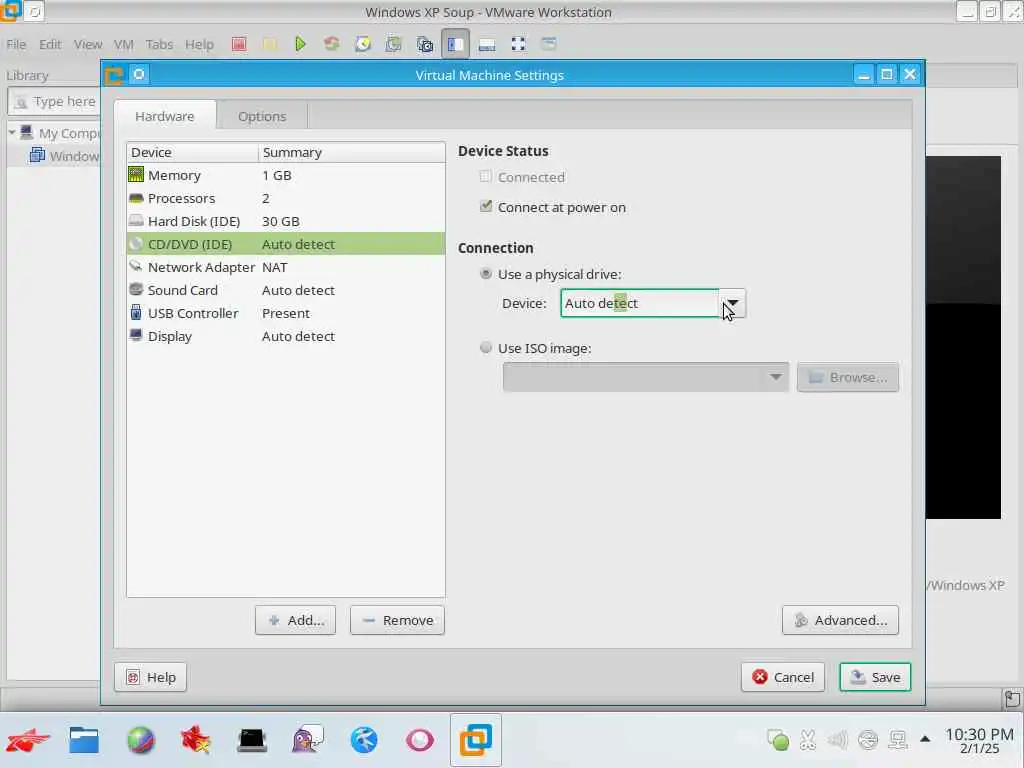
Task: Open the file manager taskbar icon
Action: click(84, 740)
